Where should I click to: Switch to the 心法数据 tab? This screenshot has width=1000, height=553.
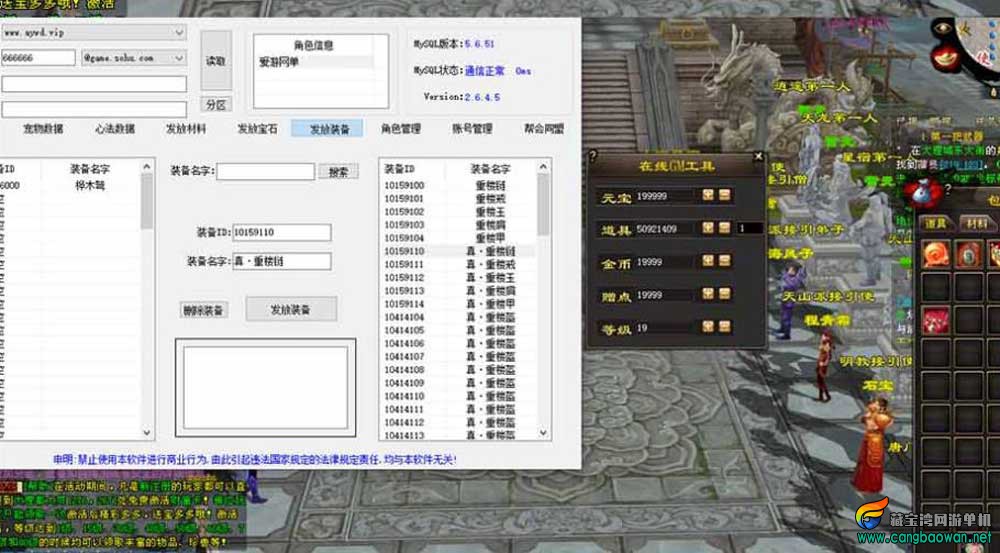[115, 128]
